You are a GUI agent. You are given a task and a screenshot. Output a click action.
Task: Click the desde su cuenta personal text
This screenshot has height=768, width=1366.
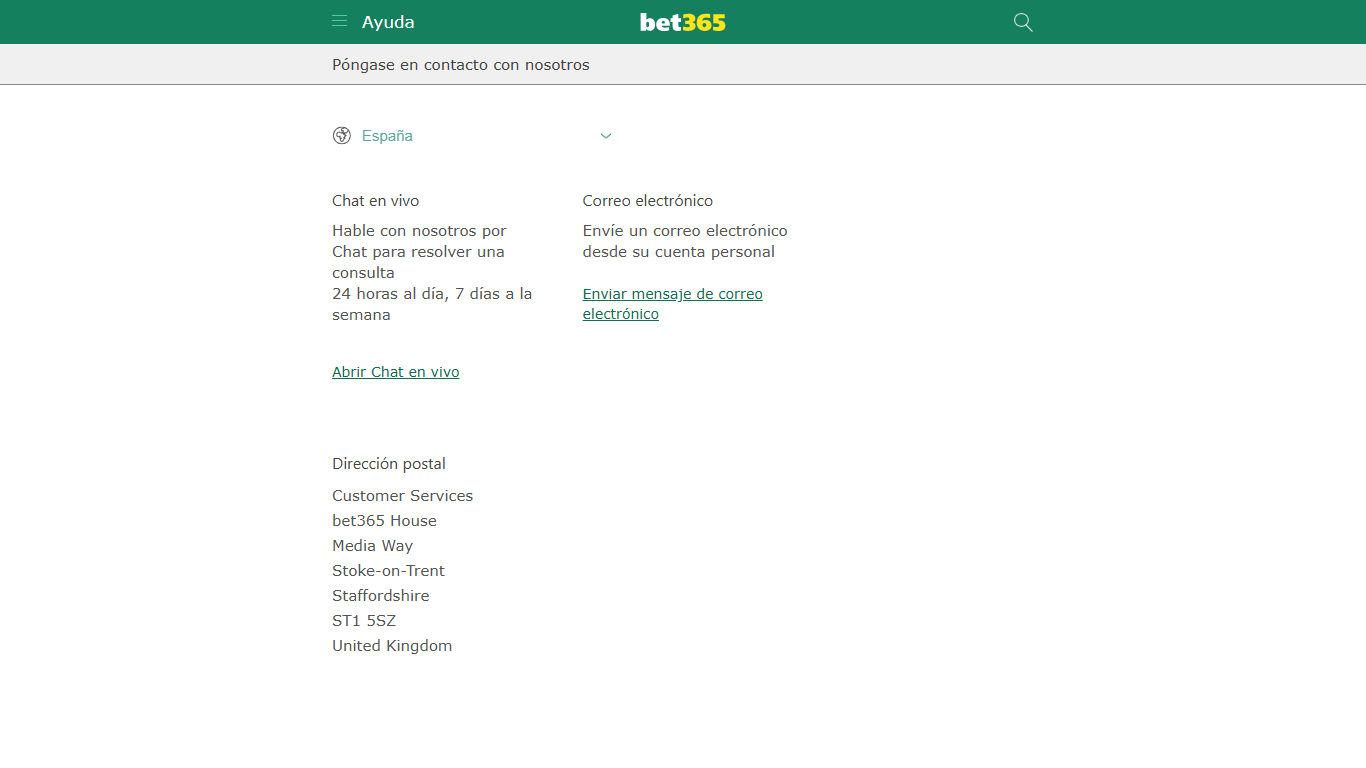(679, 252)
